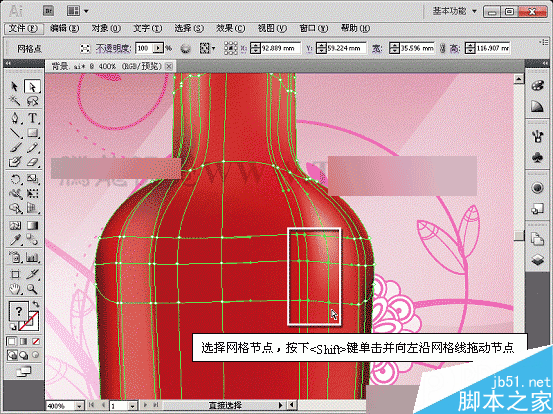Screen dimensions: 553x414
Task: Open the 基本功能 workspace switcher dropdown
Action: pos(455,11)
